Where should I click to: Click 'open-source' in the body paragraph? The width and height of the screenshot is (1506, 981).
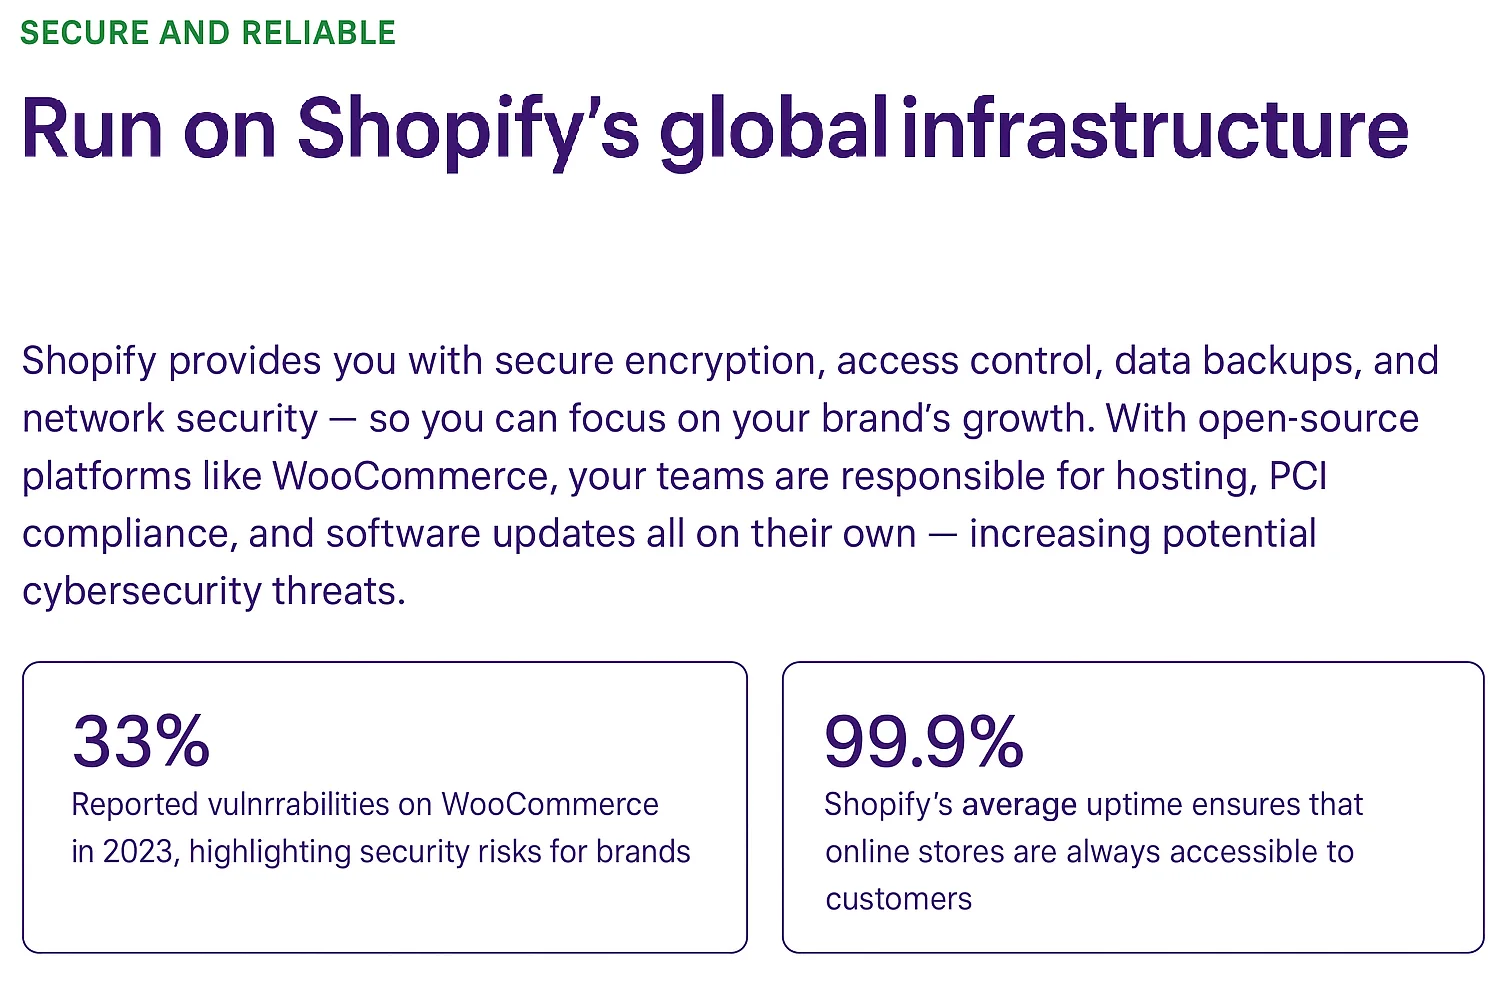pyautogui.click(x=1308, y=418)
